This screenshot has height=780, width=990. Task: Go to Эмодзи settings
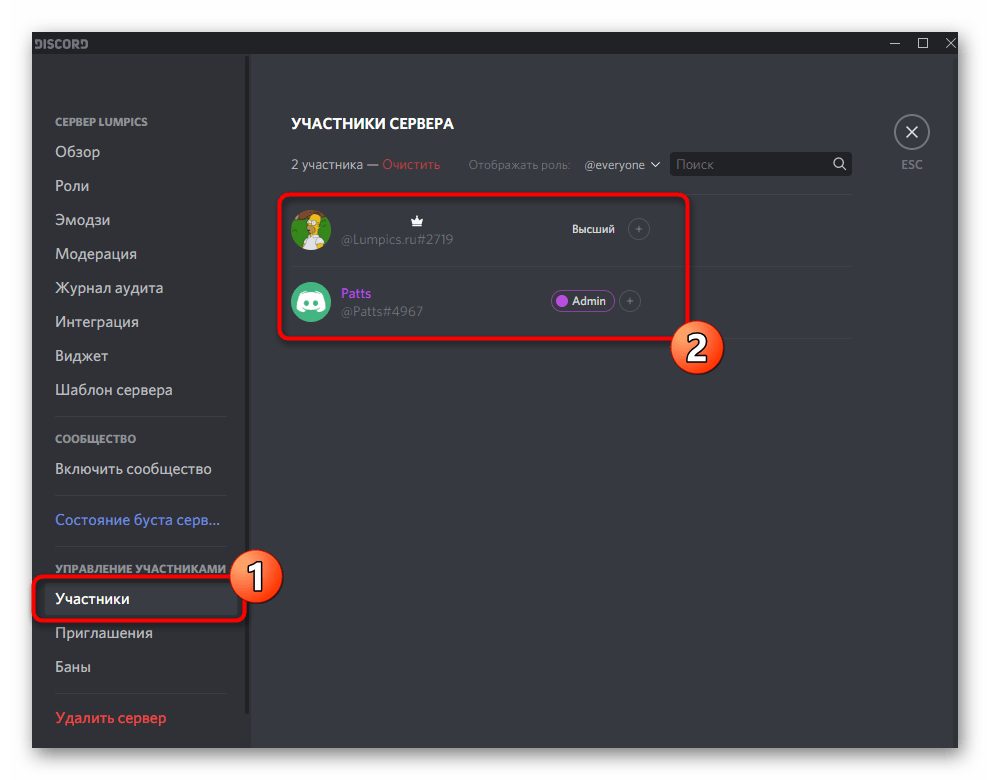(83, 220)
